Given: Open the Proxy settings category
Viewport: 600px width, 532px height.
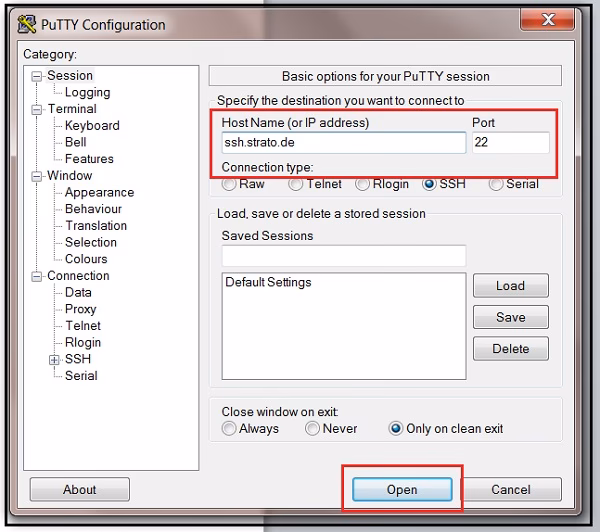Looking at the screenshot, I should 81,309.
